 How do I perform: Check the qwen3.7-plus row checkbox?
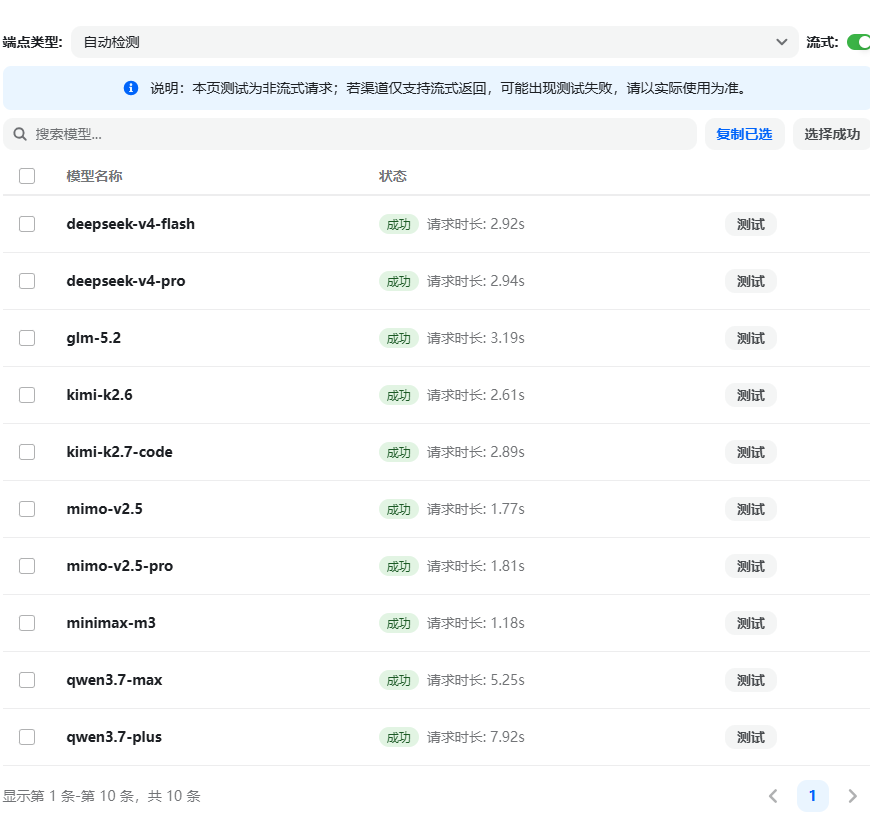click(x=27, y=737)
